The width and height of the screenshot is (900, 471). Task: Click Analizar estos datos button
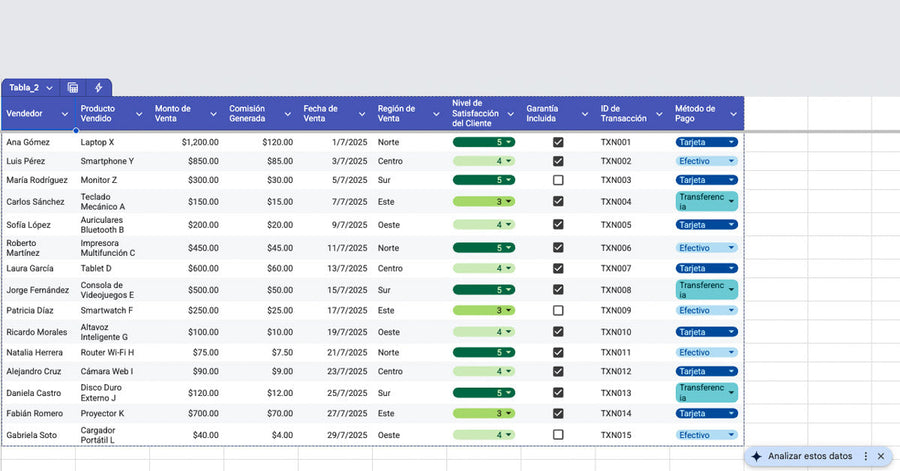point(810,456)
